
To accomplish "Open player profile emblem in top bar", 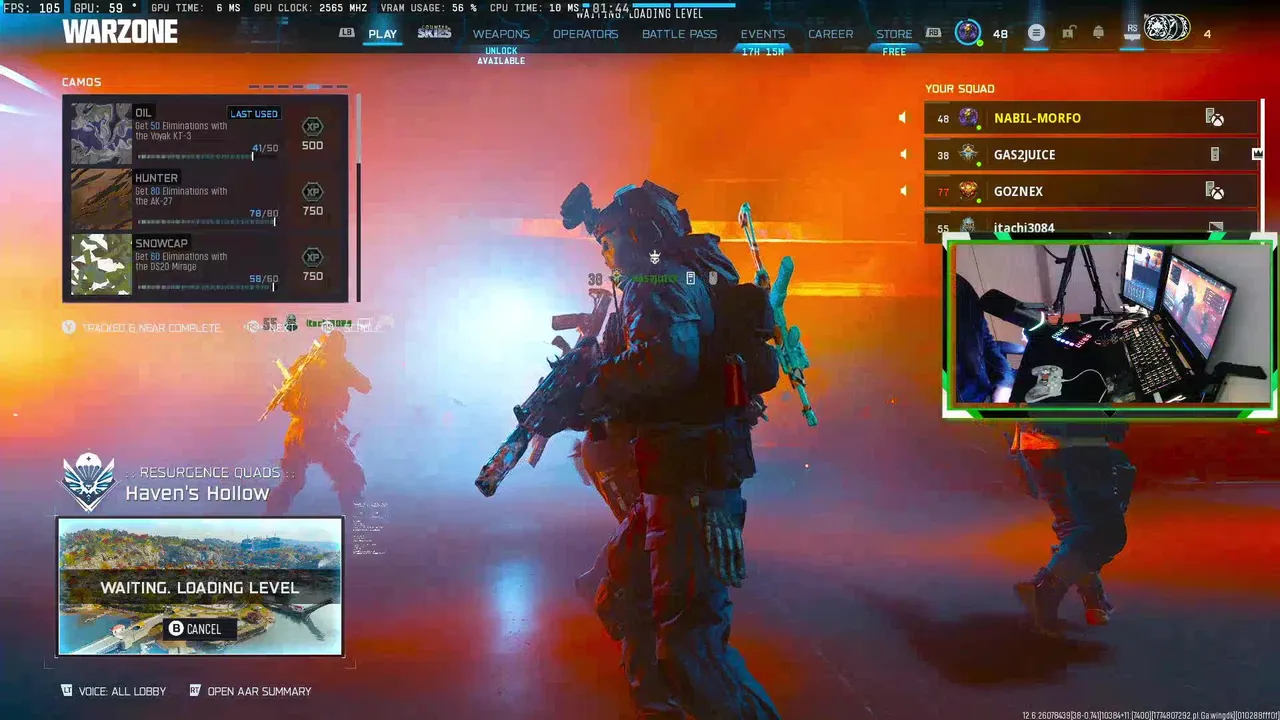I will [x=967, y=33].
